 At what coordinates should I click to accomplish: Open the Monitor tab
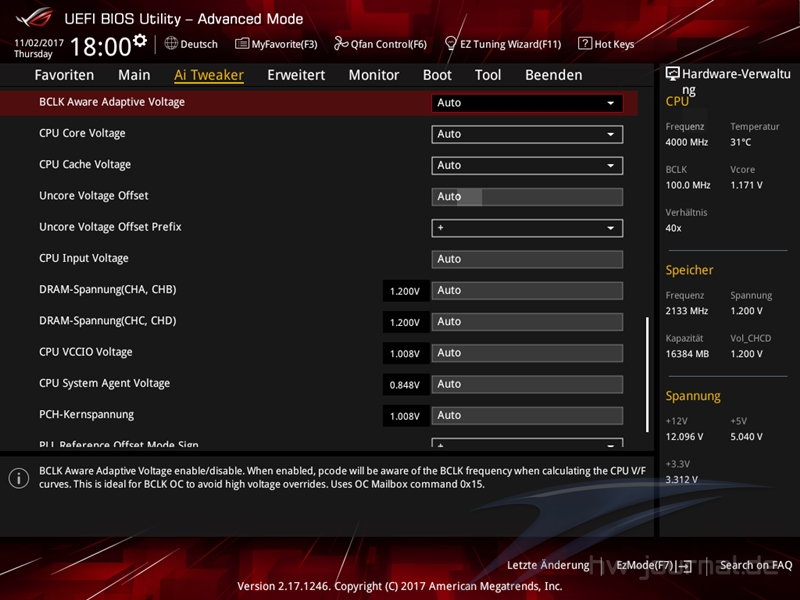tap(374, 75)
